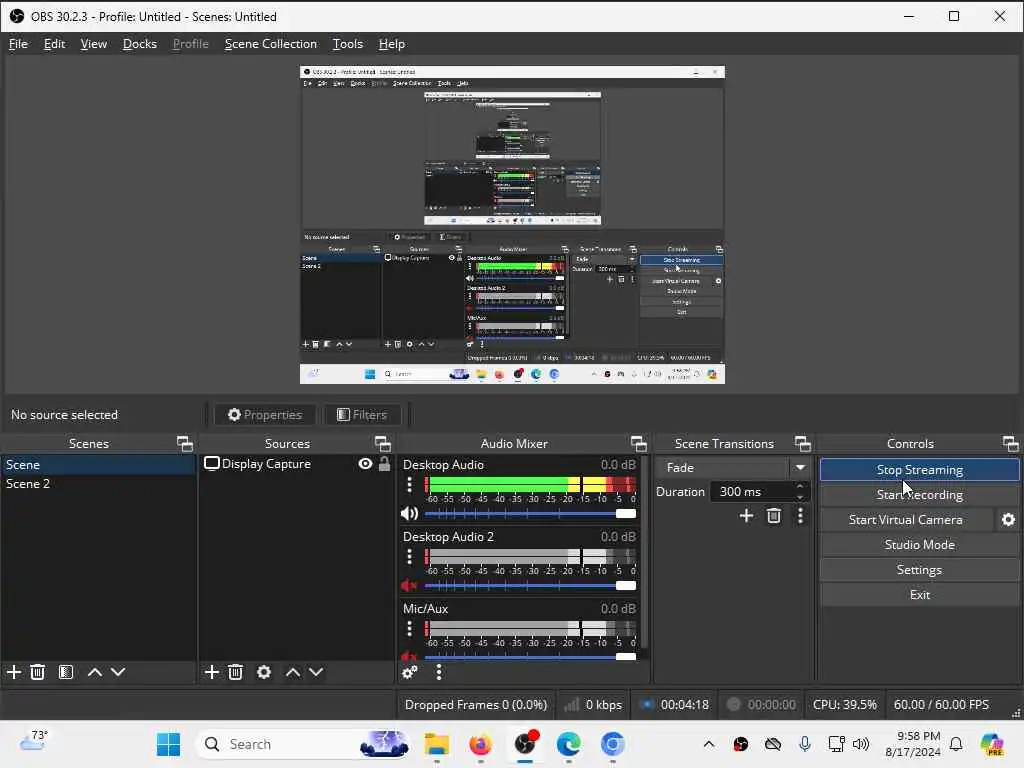The width and height of the screenshot is (1024, 768).
Task: Click Stop Streaming button
Action: click(x=920, y=470)
